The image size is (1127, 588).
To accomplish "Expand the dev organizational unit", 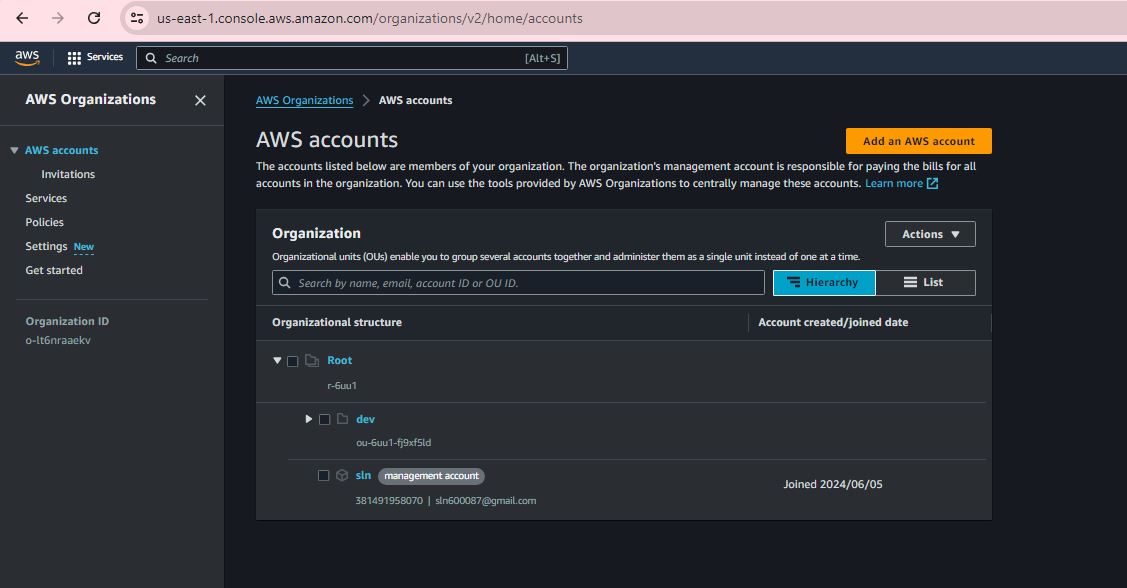I will (x=309, y=419).
